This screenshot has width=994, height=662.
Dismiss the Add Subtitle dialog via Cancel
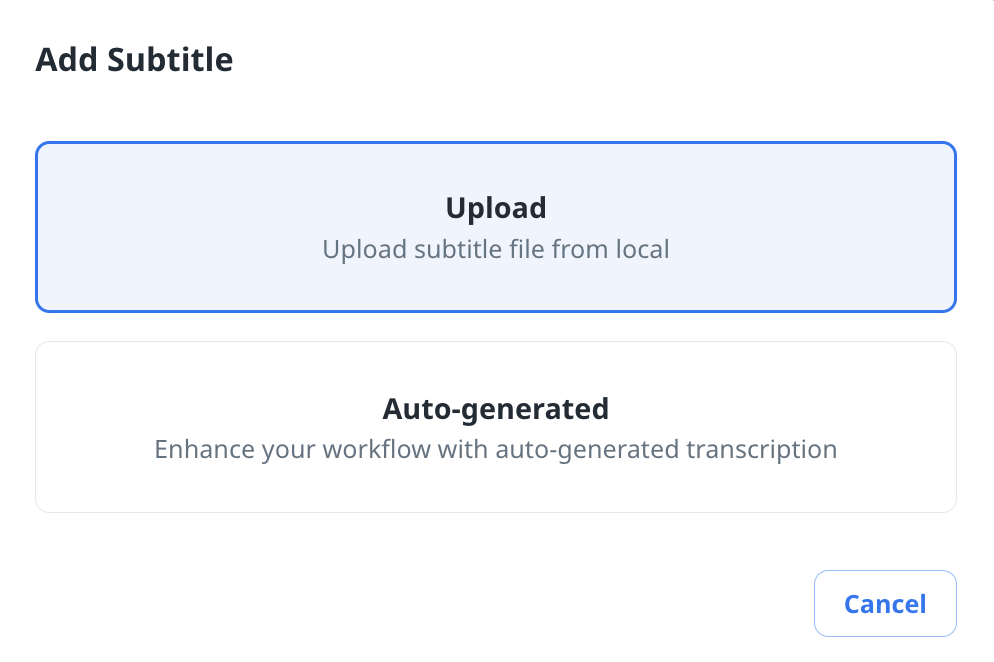[885, 604]
